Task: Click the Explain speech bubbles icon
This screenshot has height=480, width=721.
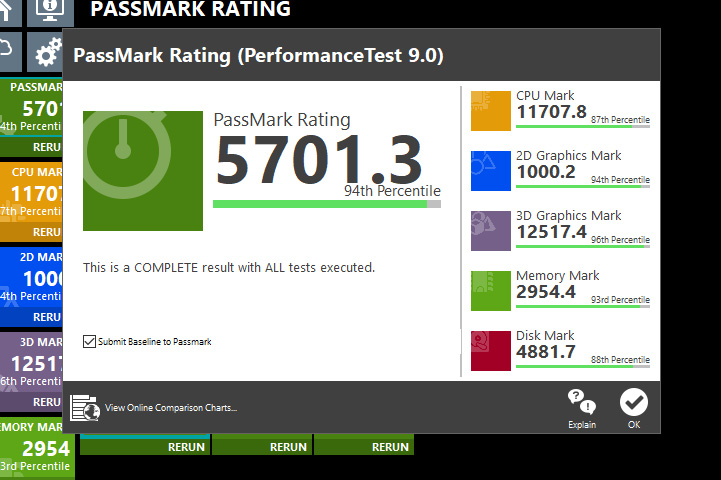Action: (x=582, y=401)
